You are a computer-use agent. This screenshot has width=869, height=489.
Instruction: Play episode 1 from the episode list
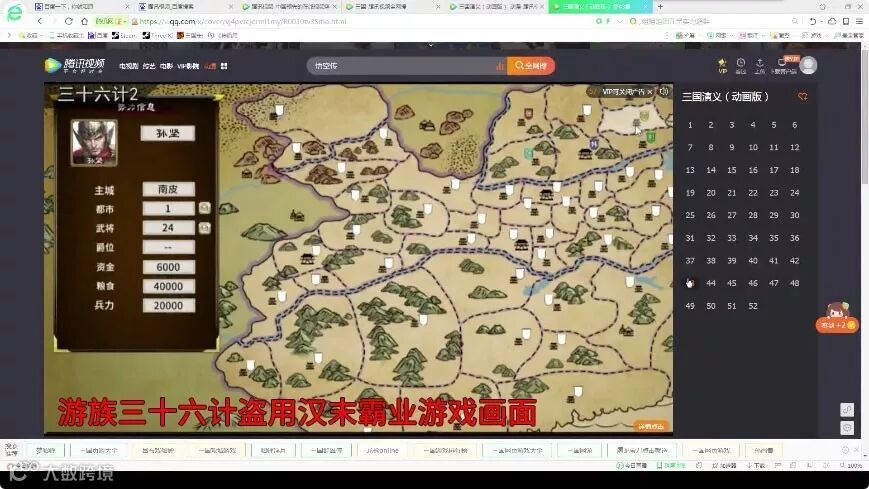tap(690, 125)
